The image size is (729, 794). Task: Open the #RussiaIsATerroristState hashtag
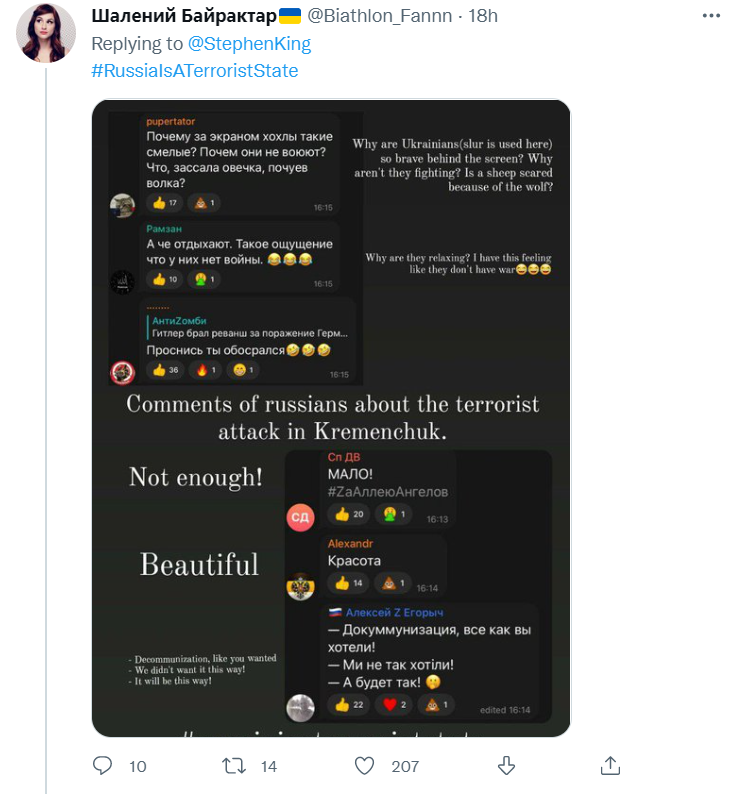[195, 70]
